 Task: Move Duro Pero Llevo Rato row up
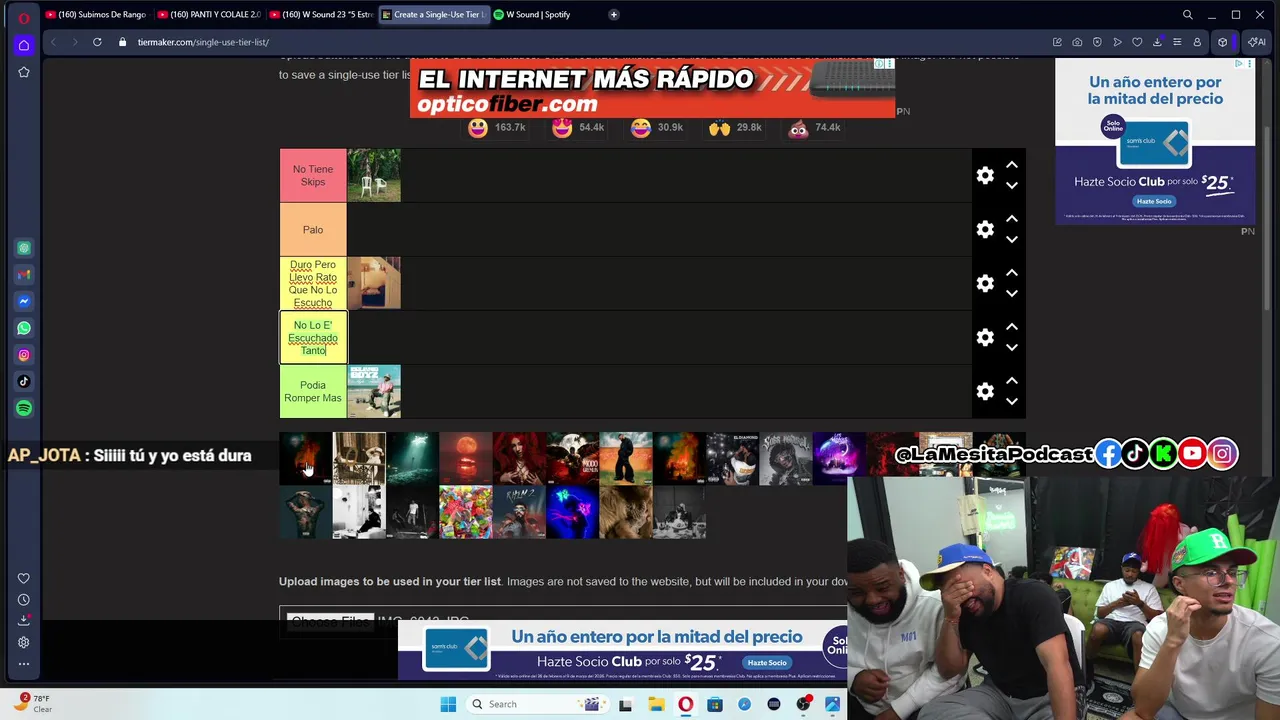click(1012, 273)
